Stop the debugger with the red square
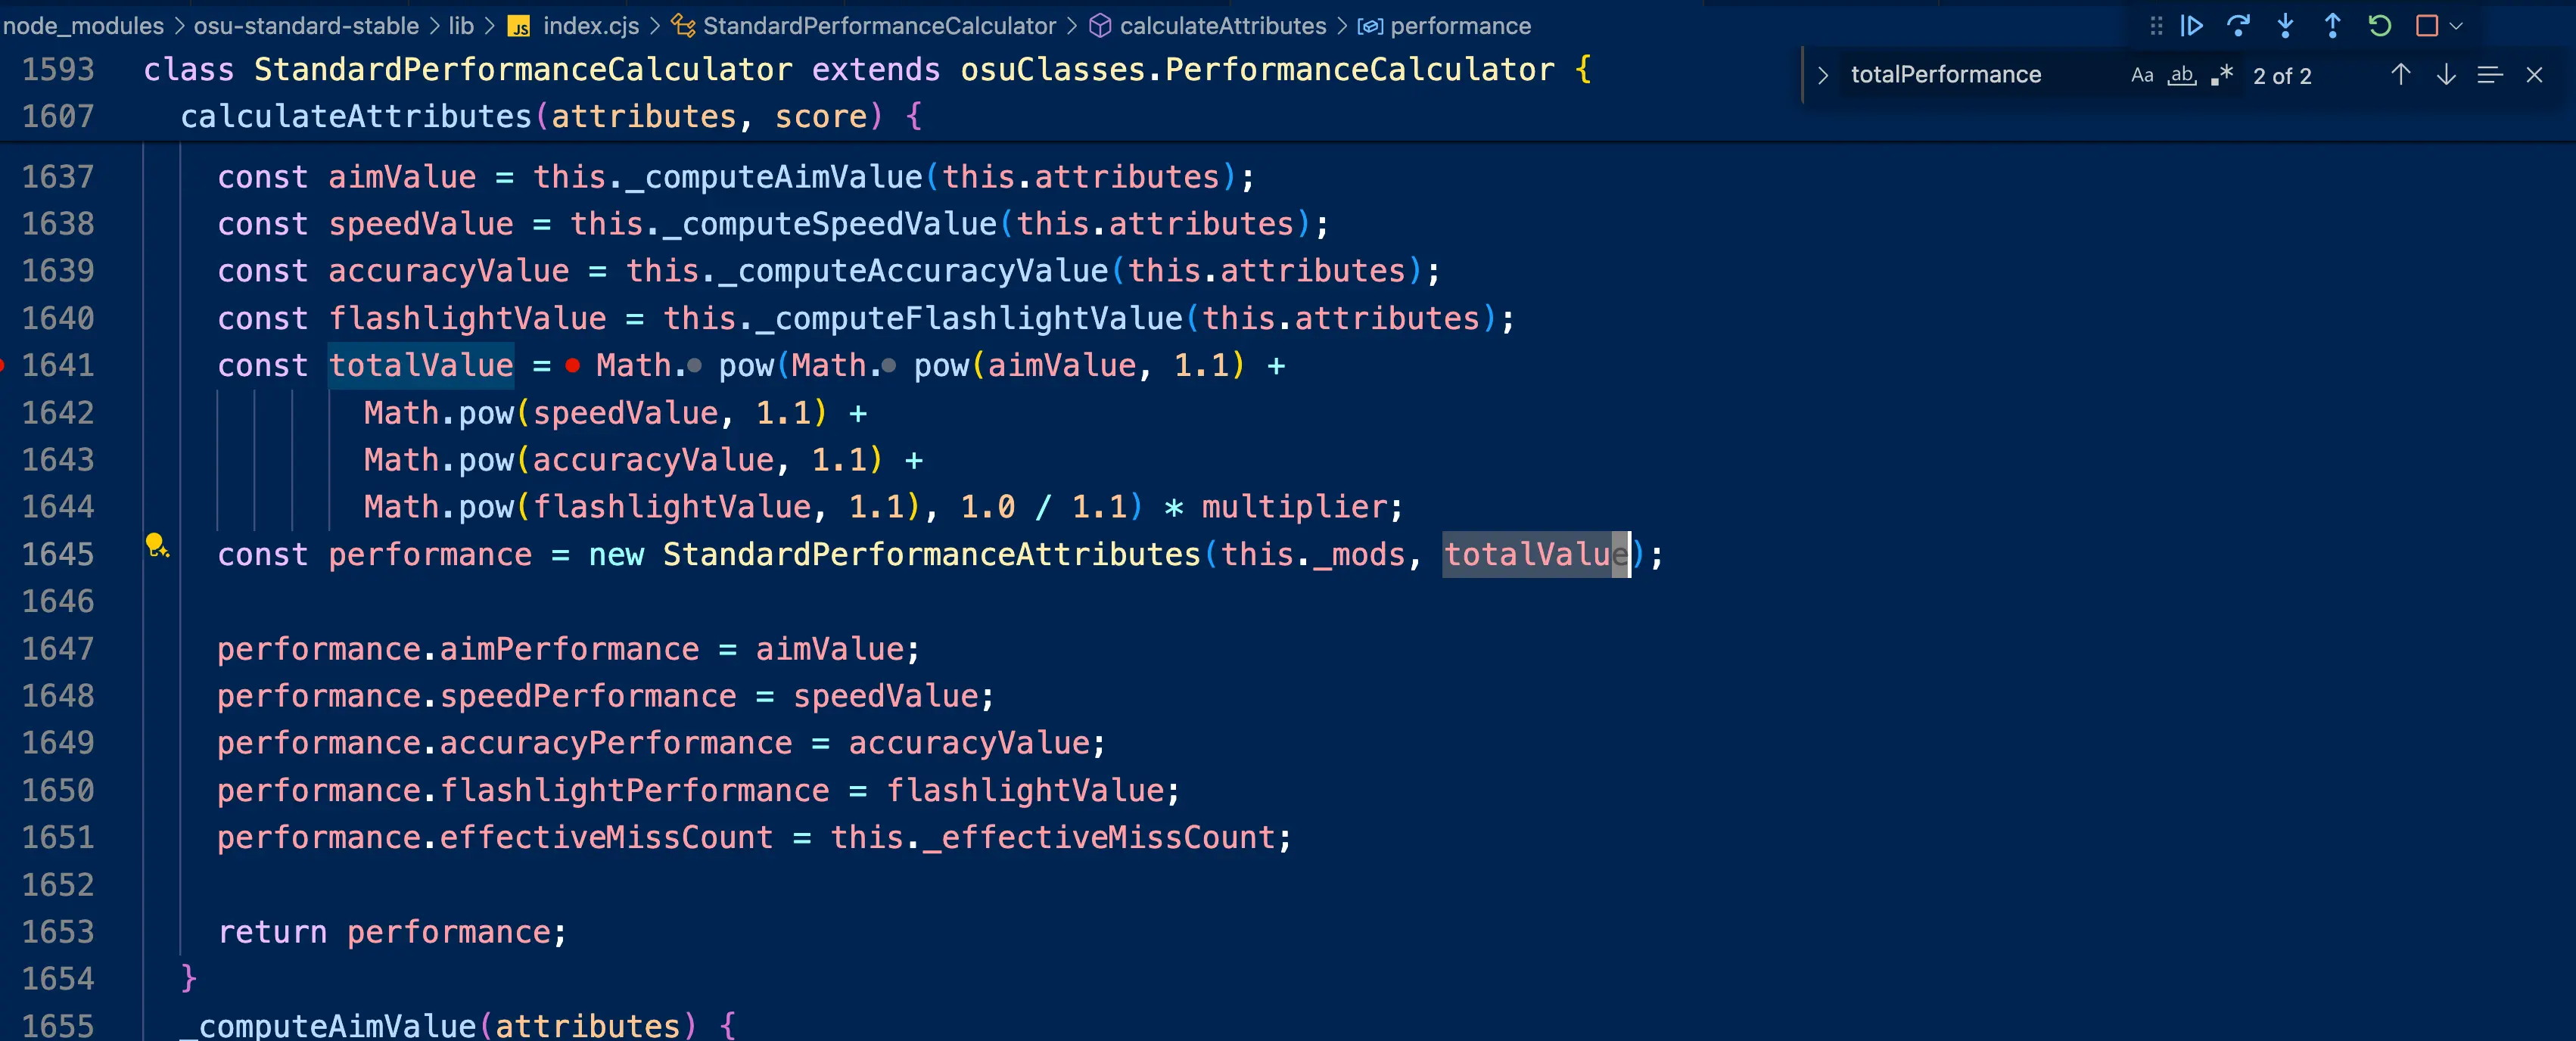 pyautogui.click(x=2426, y=26)
